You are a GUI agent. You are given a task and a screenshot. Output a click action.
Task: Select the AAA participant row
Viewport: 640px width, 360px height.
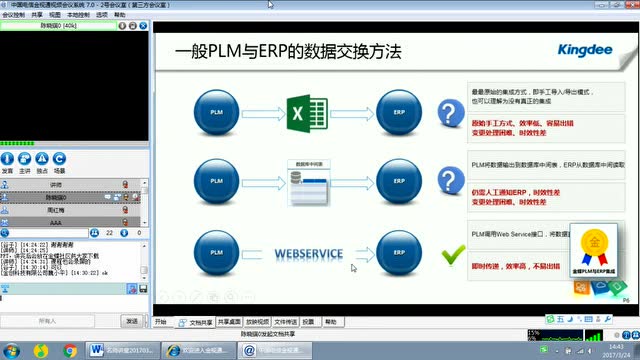[x=70, y=222]
